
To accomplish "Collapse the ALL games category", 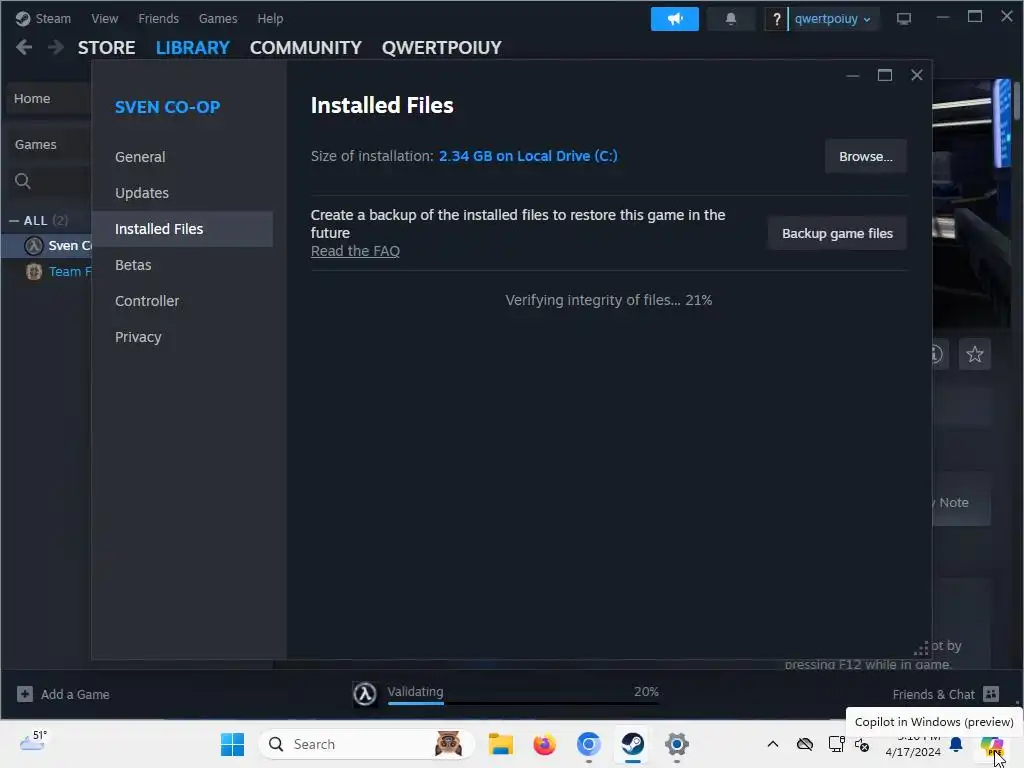I will pyautogui.click(x=14, y=221).
